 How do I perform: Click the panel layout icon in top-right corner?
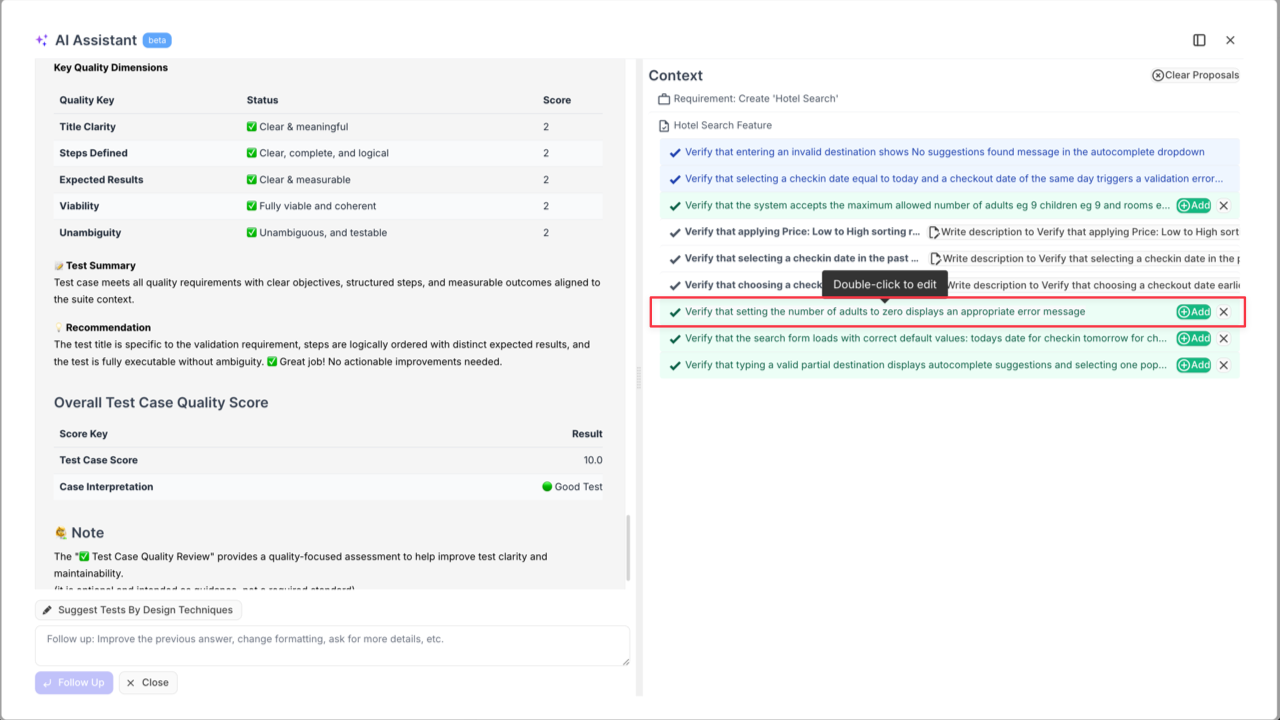point(1199,40)
